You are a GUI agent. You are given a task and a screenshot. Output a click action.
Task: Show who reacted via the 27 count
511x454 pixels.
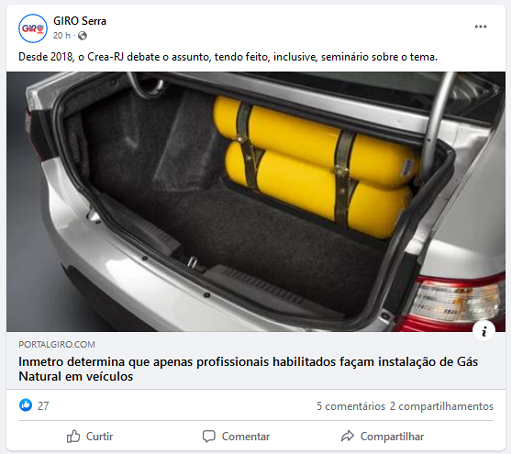click(x=43, y=406)
